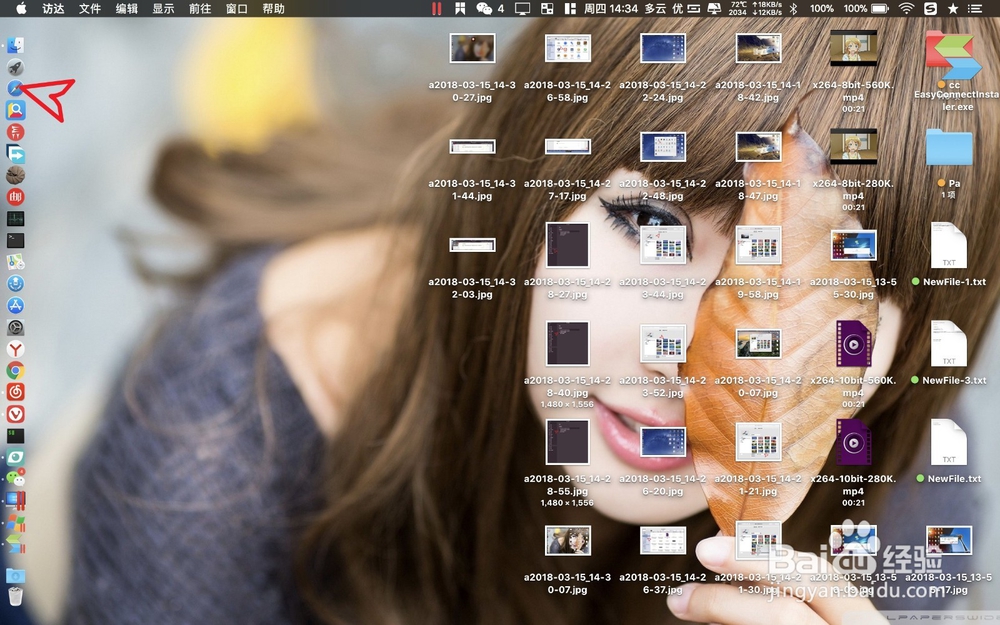
Task: Open Downloads folder in dock
Action: point(15,576)
